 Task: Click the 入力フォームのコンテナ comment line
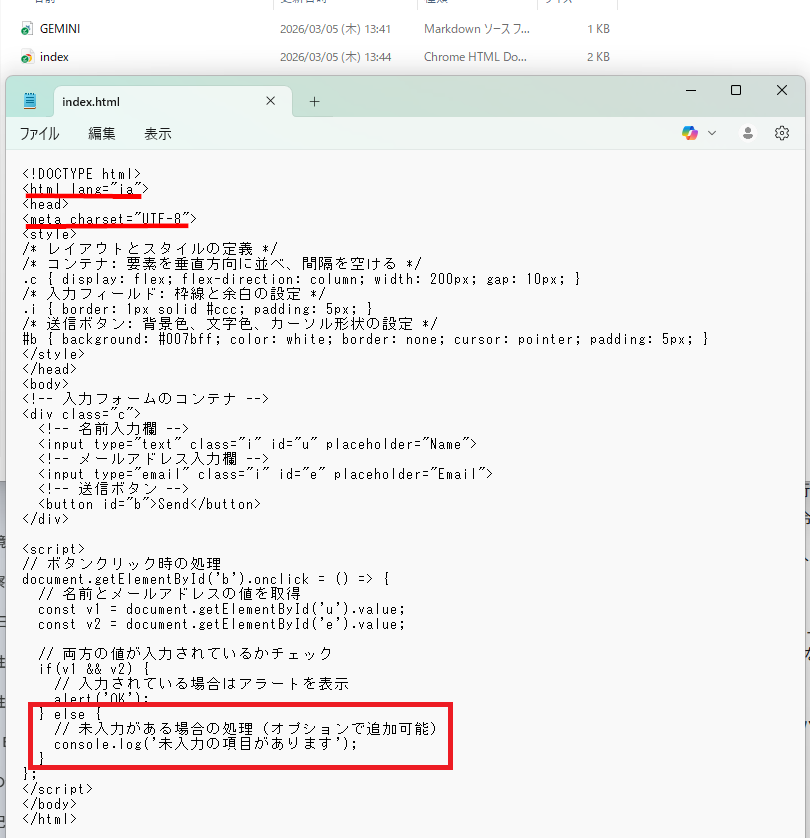(145, 399)
